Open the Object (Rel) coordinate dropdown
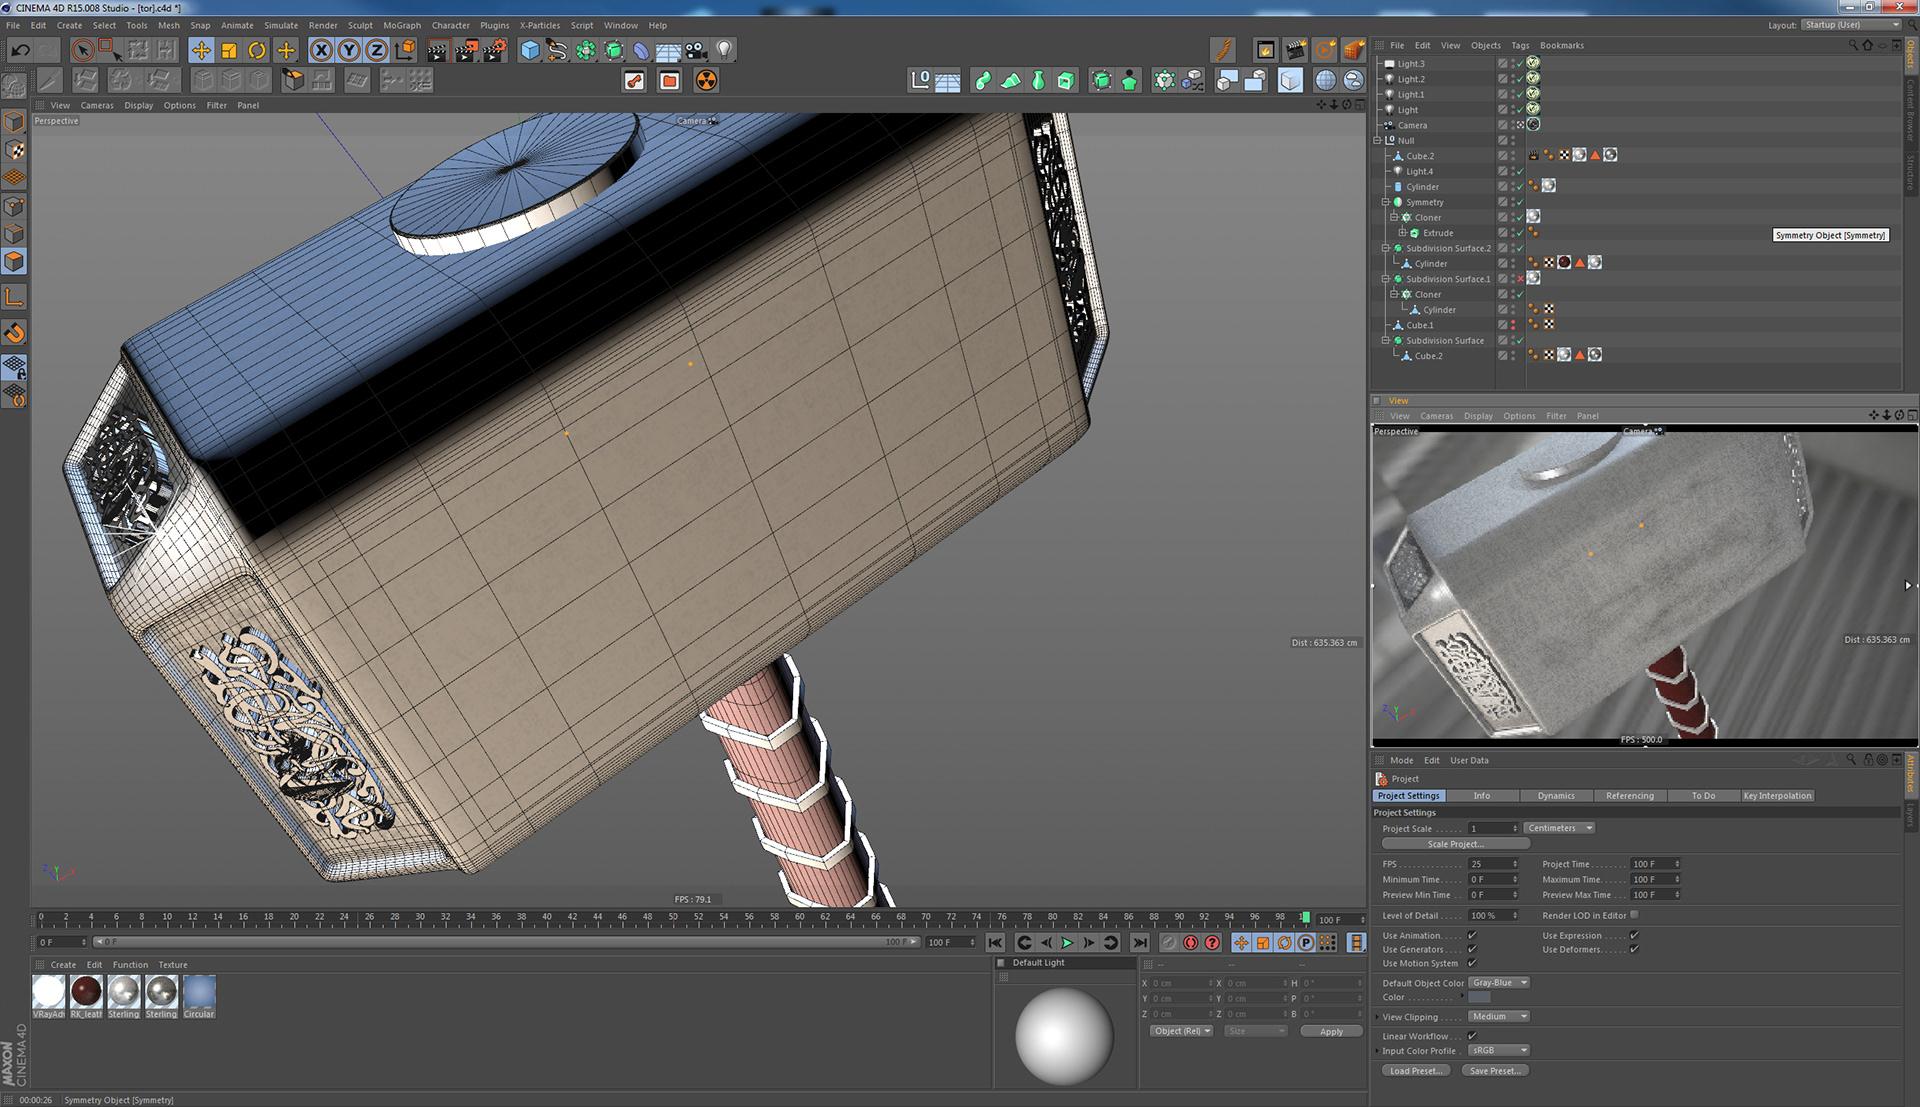1920x1107 pixels. (x=1181, y=1031)
